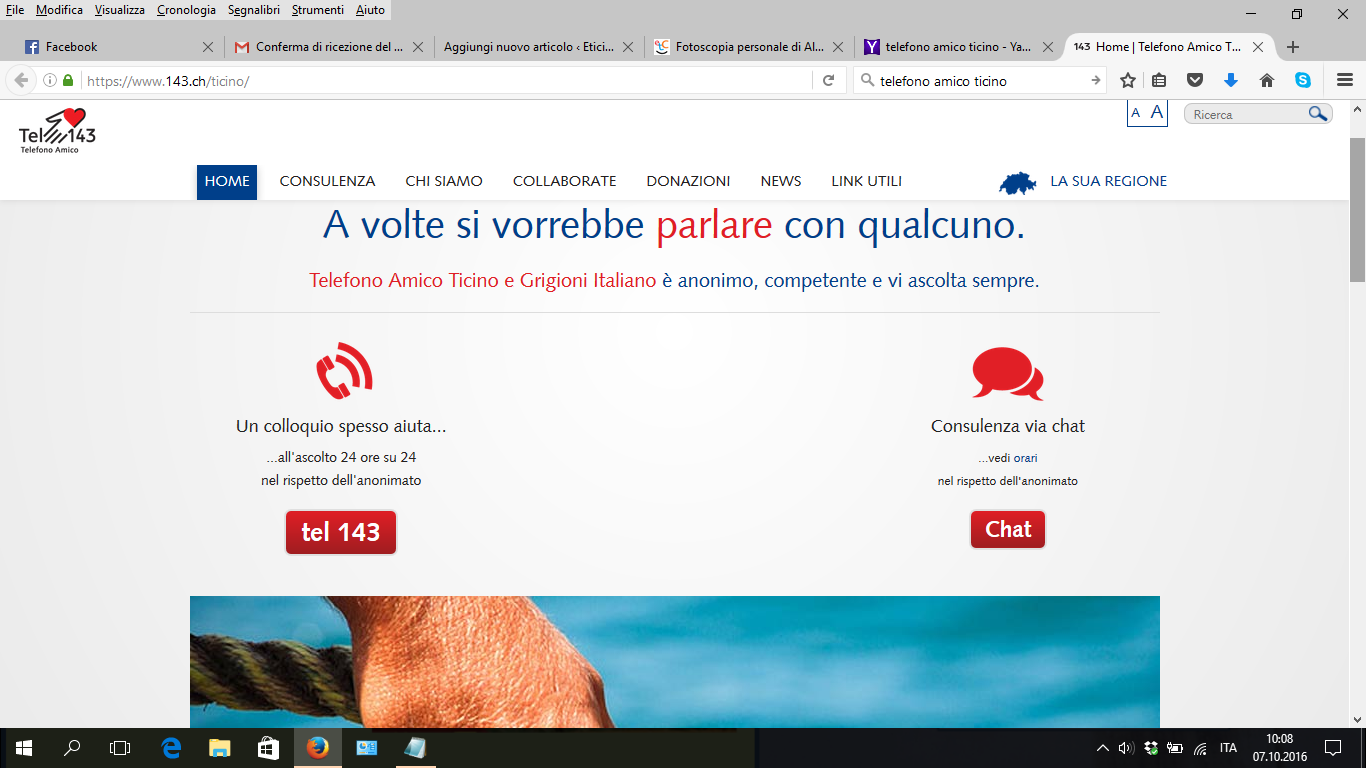
Task: Open the Segnalibri menu
Action: [x=253, y=10]
